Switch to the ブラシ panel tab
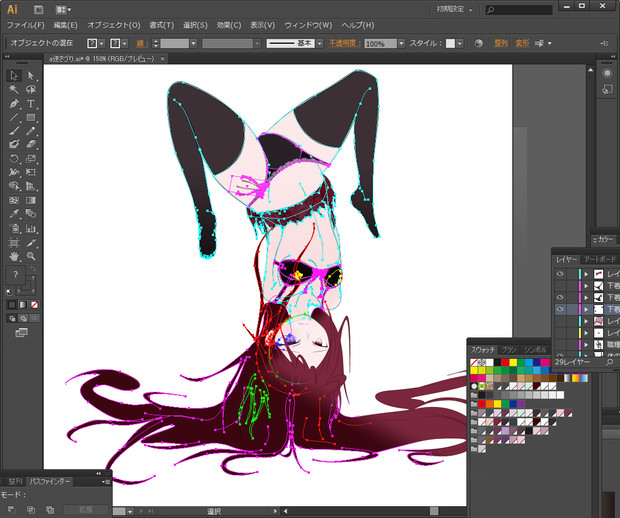This screenshot has height=518, width=620. click(x=508, y=350)
